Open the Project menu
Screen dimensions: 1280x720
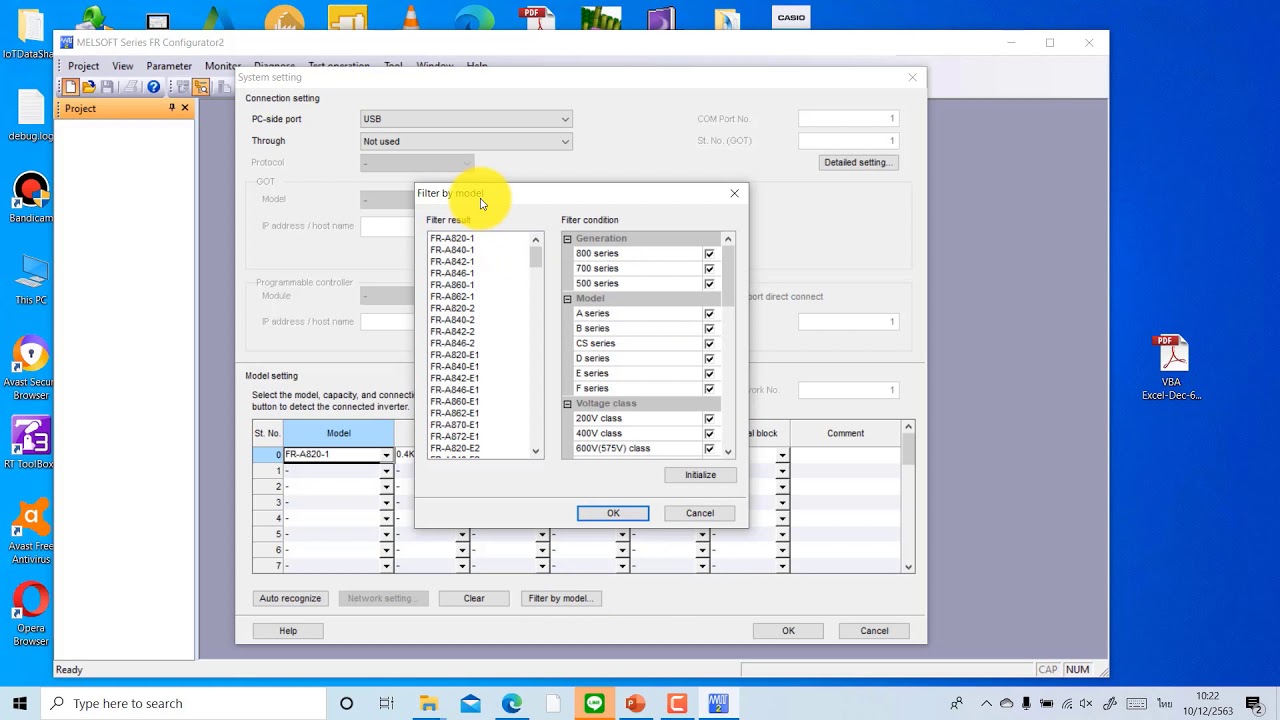click(83, 66)
